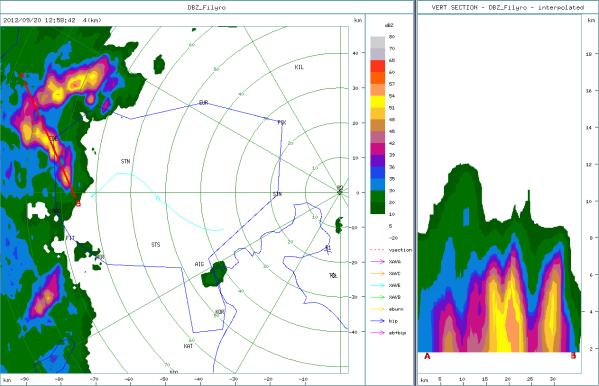Click marker B on vertical section
599x386 pixels.
[x=573, y=356]
